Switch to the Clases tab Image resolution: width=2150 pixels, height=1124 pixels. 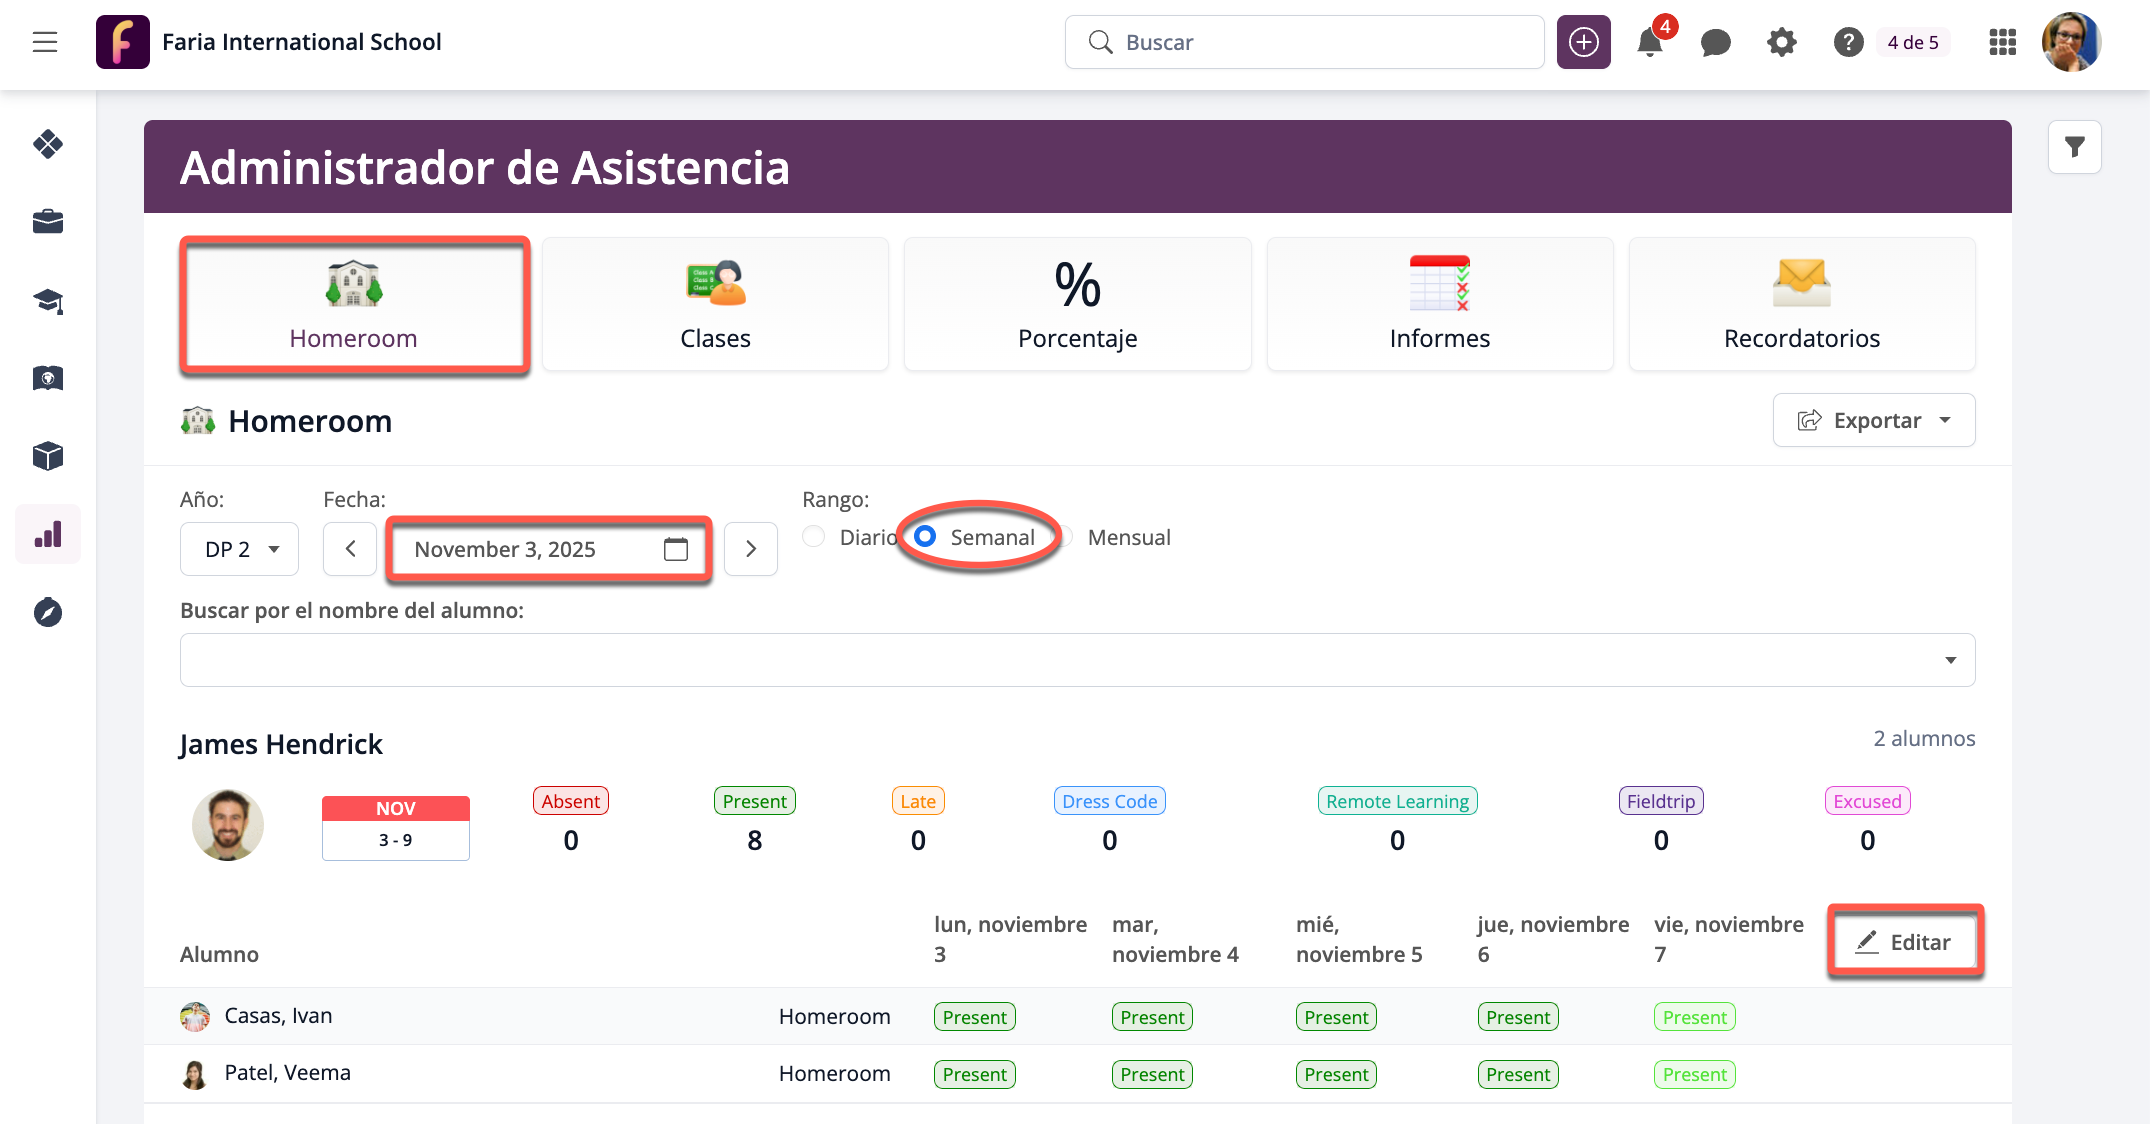point(715,304)
